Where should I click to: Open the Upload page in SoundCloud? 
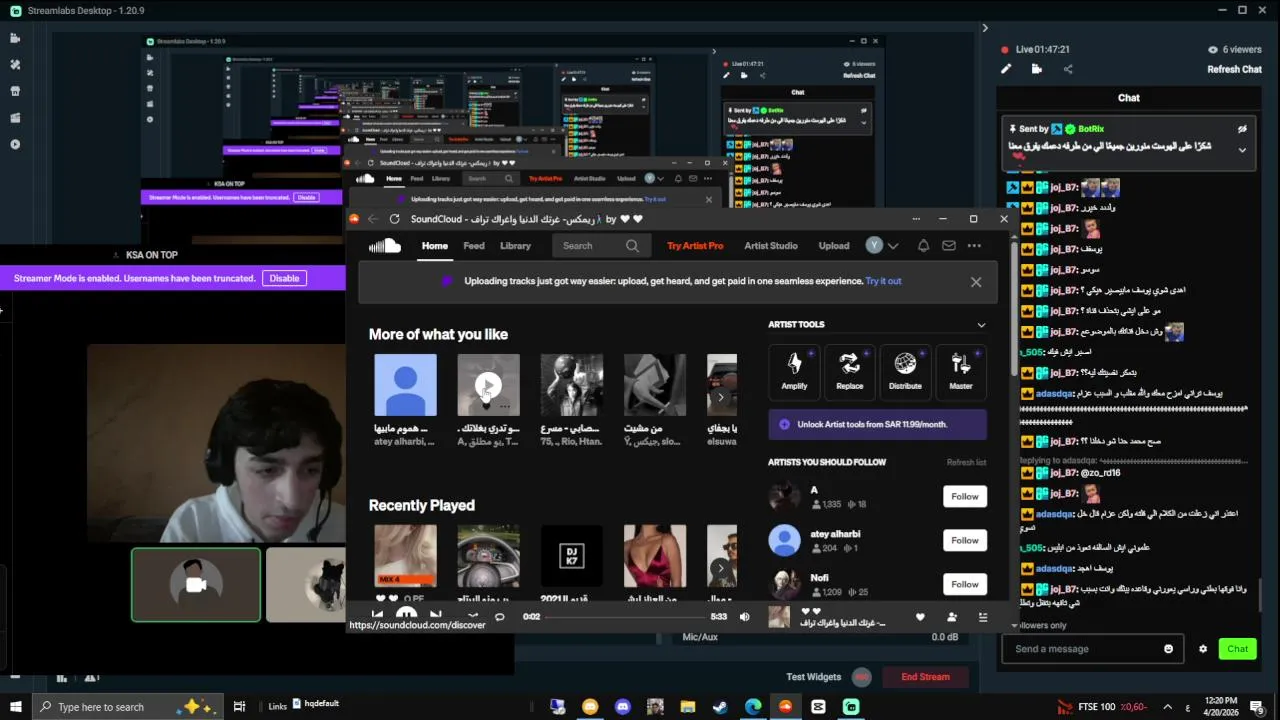(834, 246)
